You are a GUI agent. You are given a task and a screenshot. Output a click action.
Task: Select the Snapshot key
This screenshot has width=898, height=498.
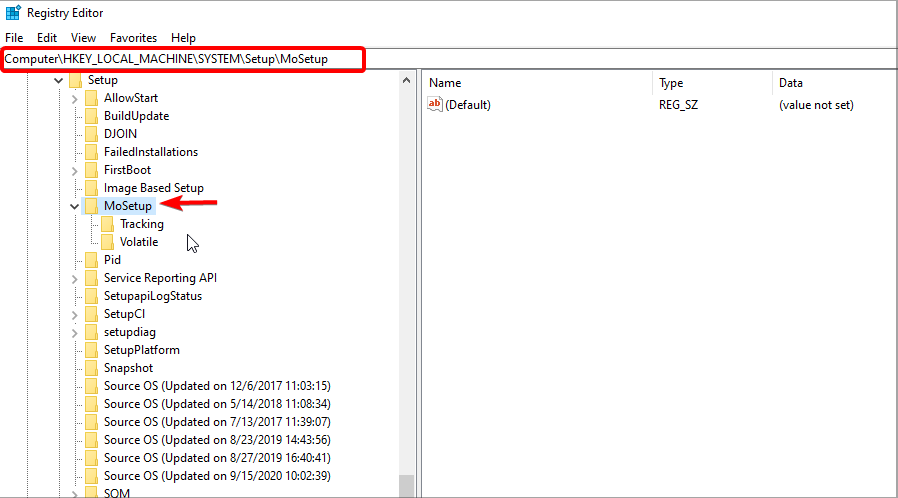click(128, 369)
